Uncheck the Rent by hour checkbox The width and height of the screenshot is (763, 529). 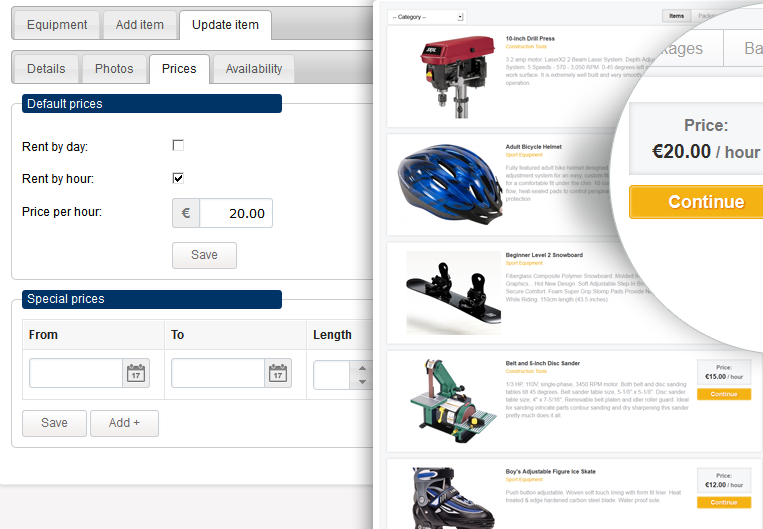pyautogui.click(x=178, y=178)
